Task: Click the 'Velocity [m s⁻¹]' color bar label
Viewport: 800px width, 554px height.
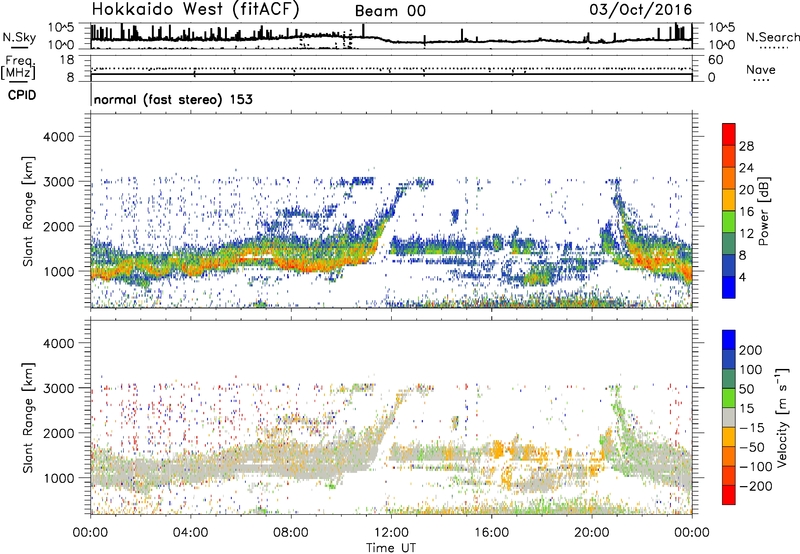Action: [x=781, y=417]
